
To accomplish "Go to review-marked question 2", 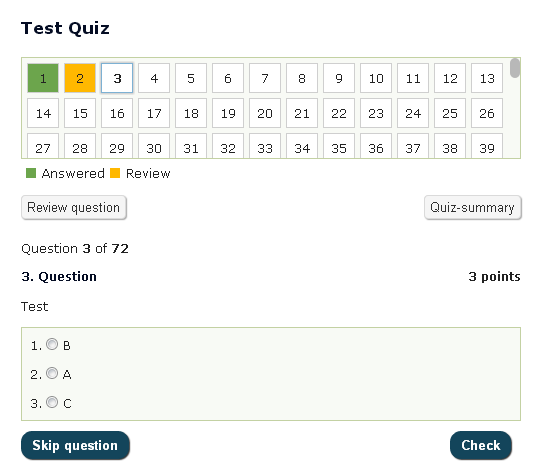I will (x=80, y=78).
